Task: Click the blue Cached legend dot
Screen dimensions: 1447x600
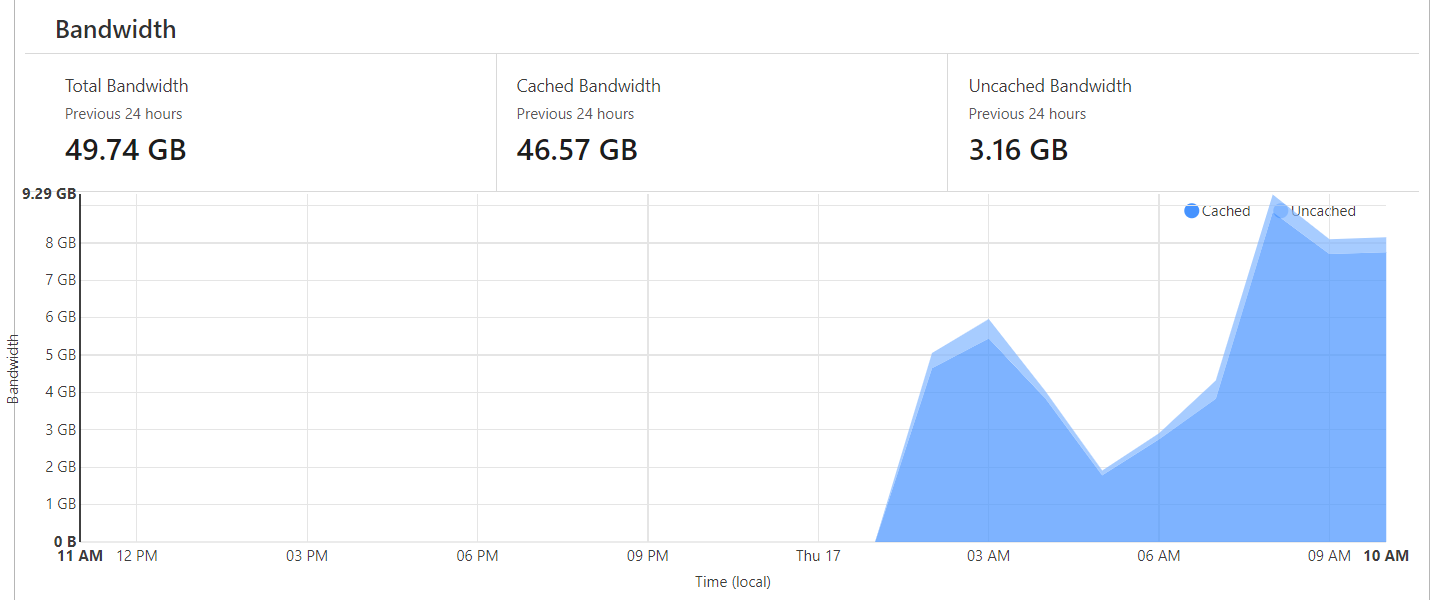Action: [x=1191, y=211]
